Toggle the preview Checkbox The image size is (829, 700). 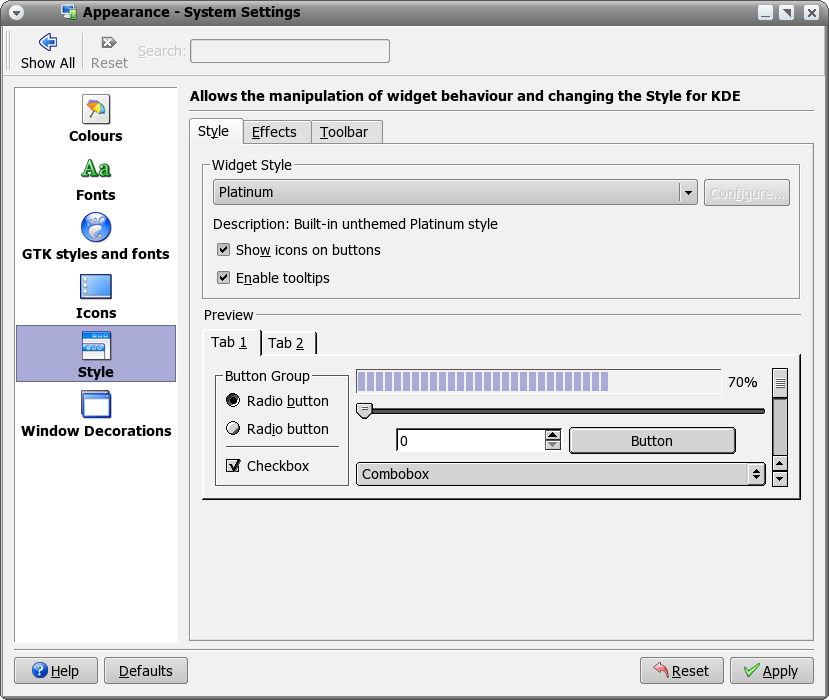[x=233, y=465]
